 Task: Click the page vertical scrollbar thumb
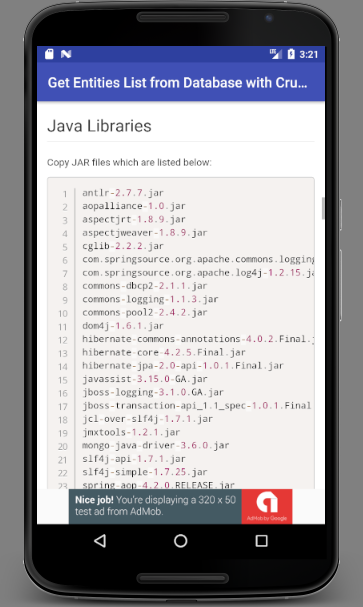(x=323, y=208)
